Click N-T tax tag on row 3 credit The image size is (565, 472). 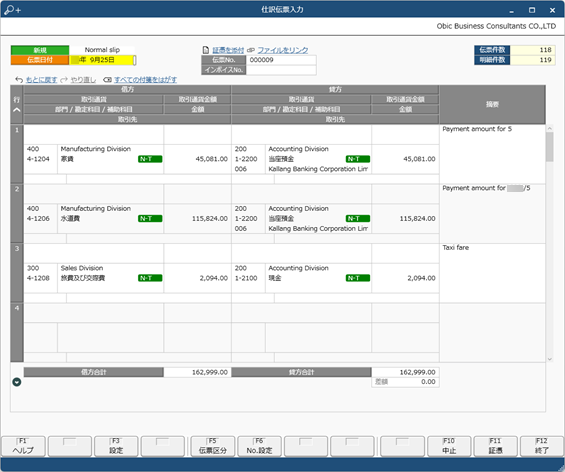(358, 278)
